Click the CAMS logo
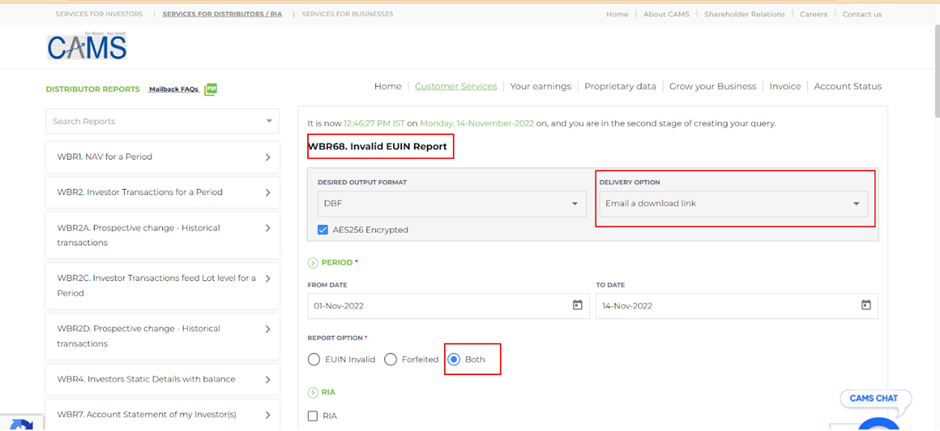This screenshot has width=940, height=431. 87,46
